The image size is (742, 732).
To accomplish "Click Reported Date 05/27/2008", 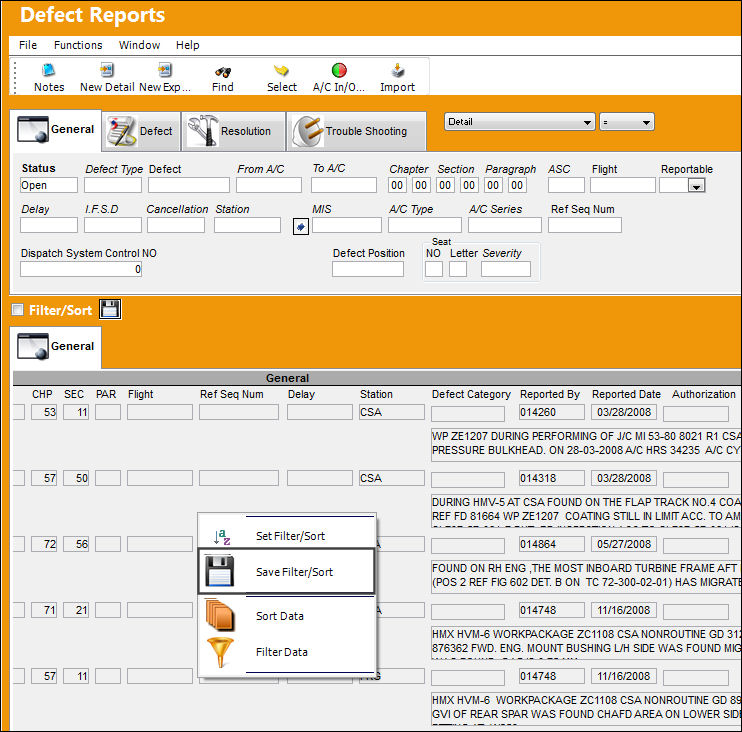I will (624, 544).
